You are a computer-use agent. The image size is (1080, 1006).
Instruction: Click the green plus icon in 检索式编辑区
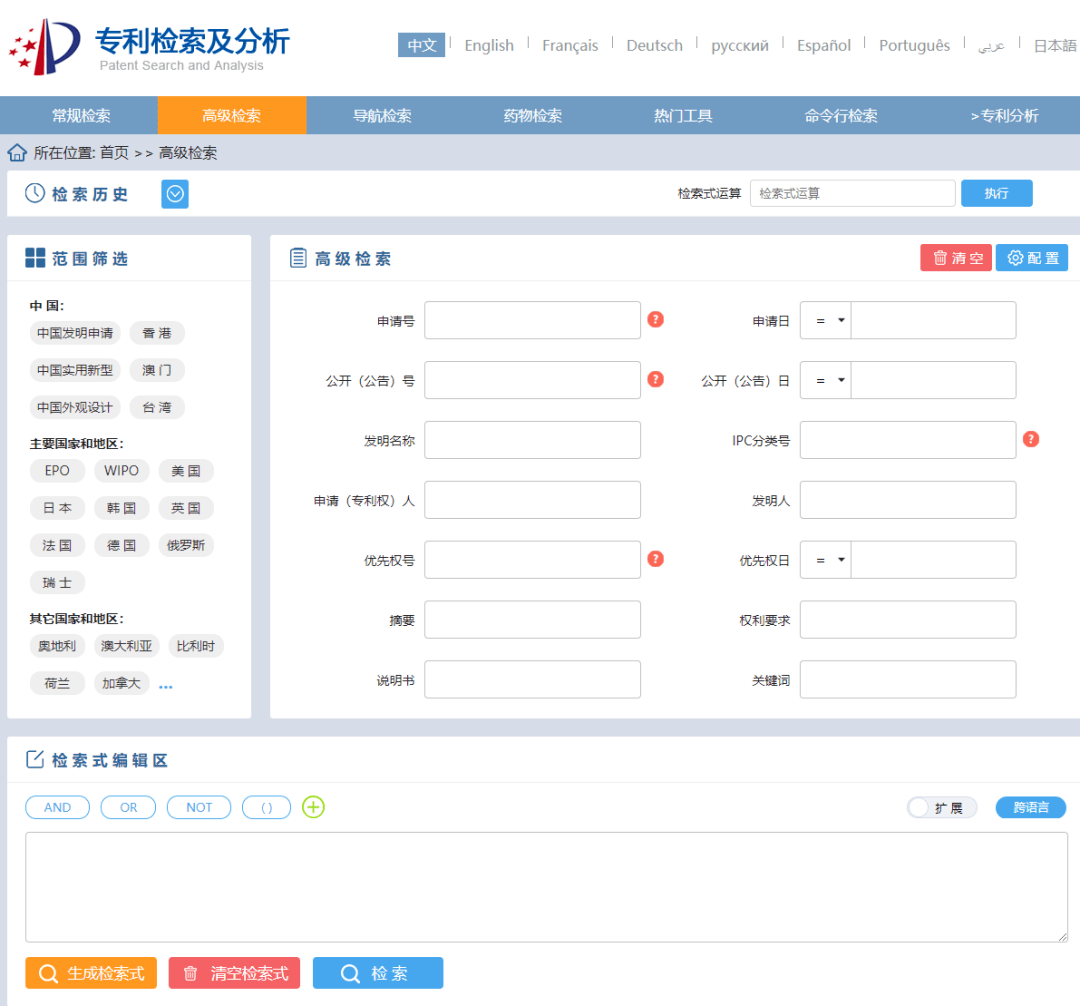[x=313, y=807]
